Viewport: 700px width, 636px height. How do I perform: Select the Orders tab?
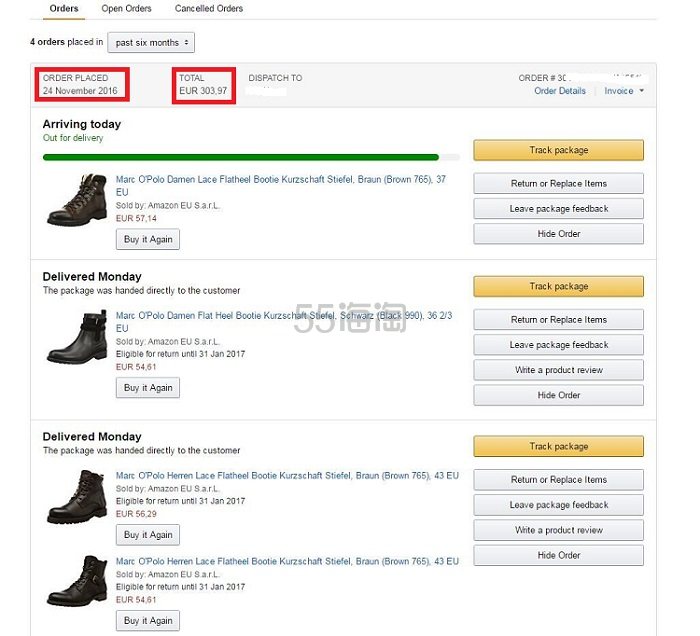[63, 9]
